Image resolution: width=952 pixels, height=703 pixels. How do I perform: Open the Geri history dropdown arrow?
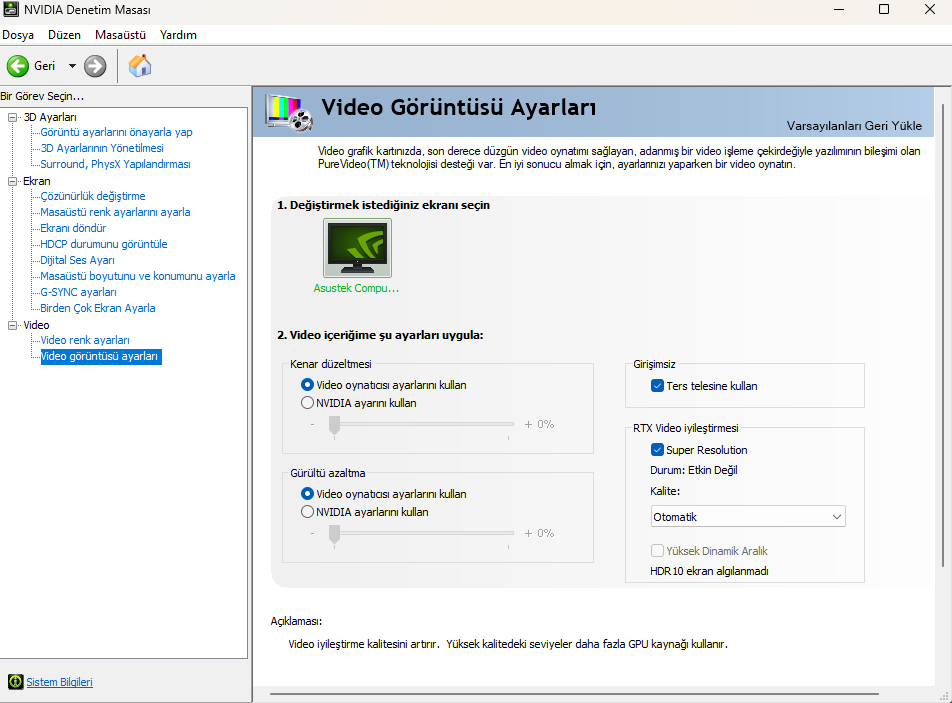[x=72, y=66]
